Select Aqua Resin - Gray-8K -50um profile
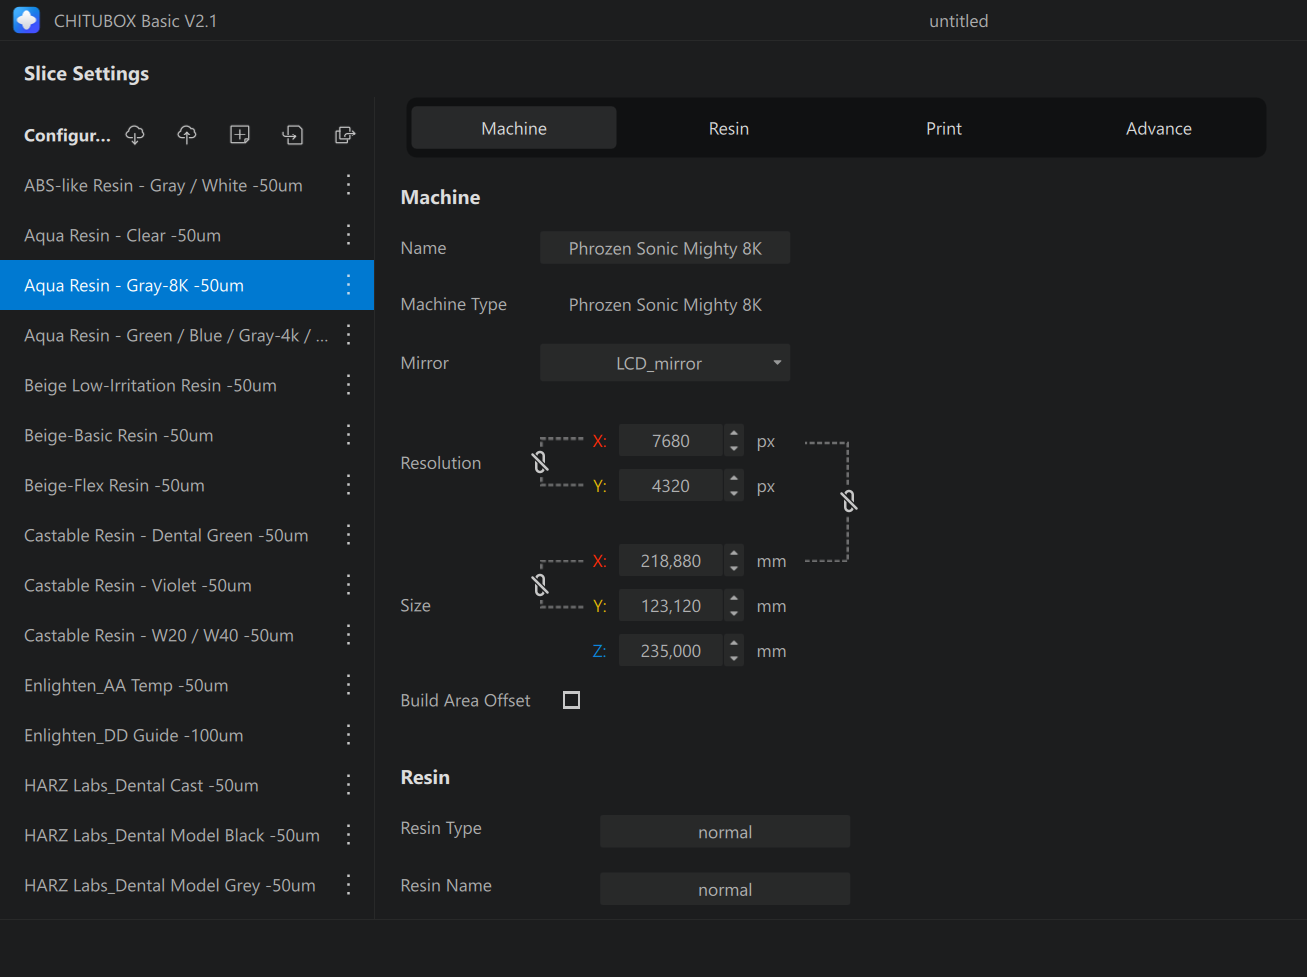 coord(187,285)
